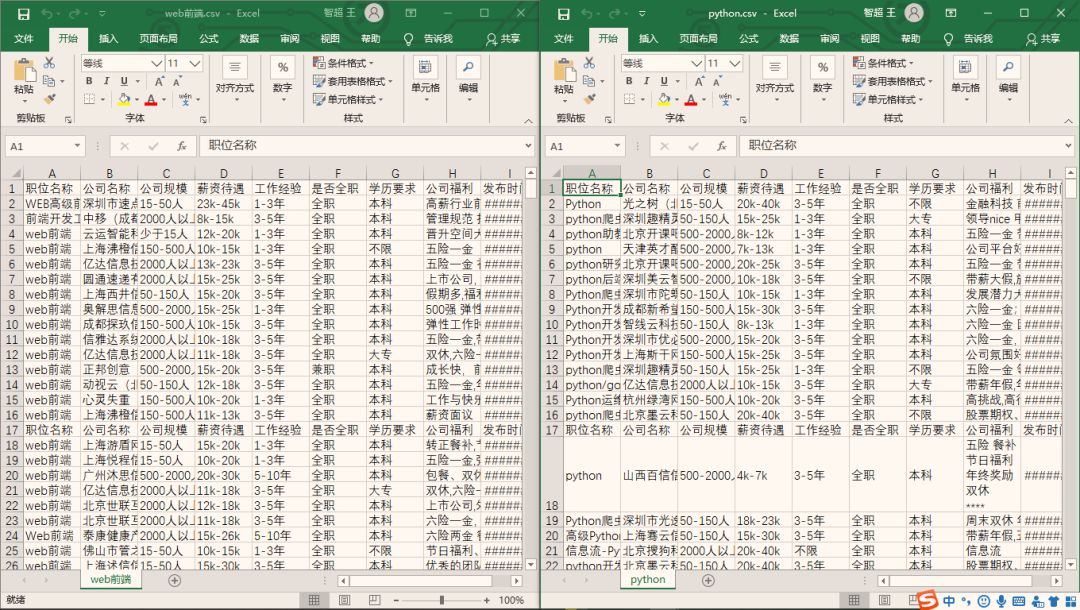Toggle bold formatting with the B button

click(x=90, y=81)
